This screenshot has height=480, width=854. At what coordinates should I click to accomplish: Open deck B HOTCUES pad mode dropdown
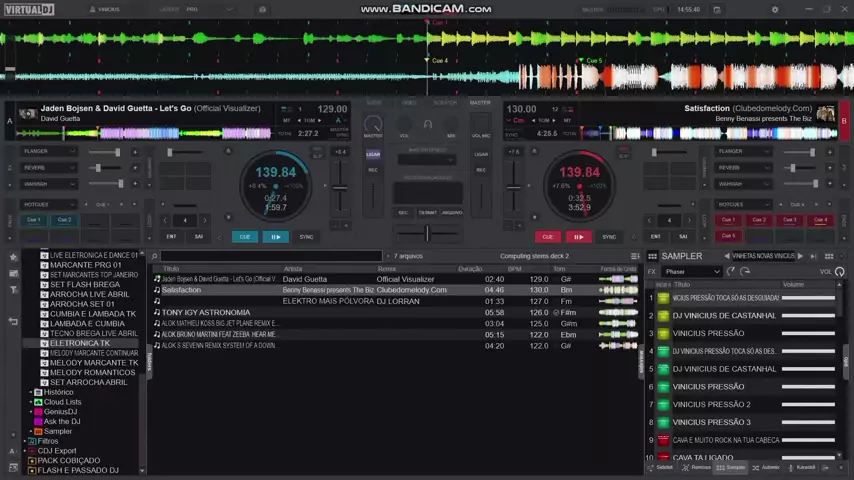743,204
